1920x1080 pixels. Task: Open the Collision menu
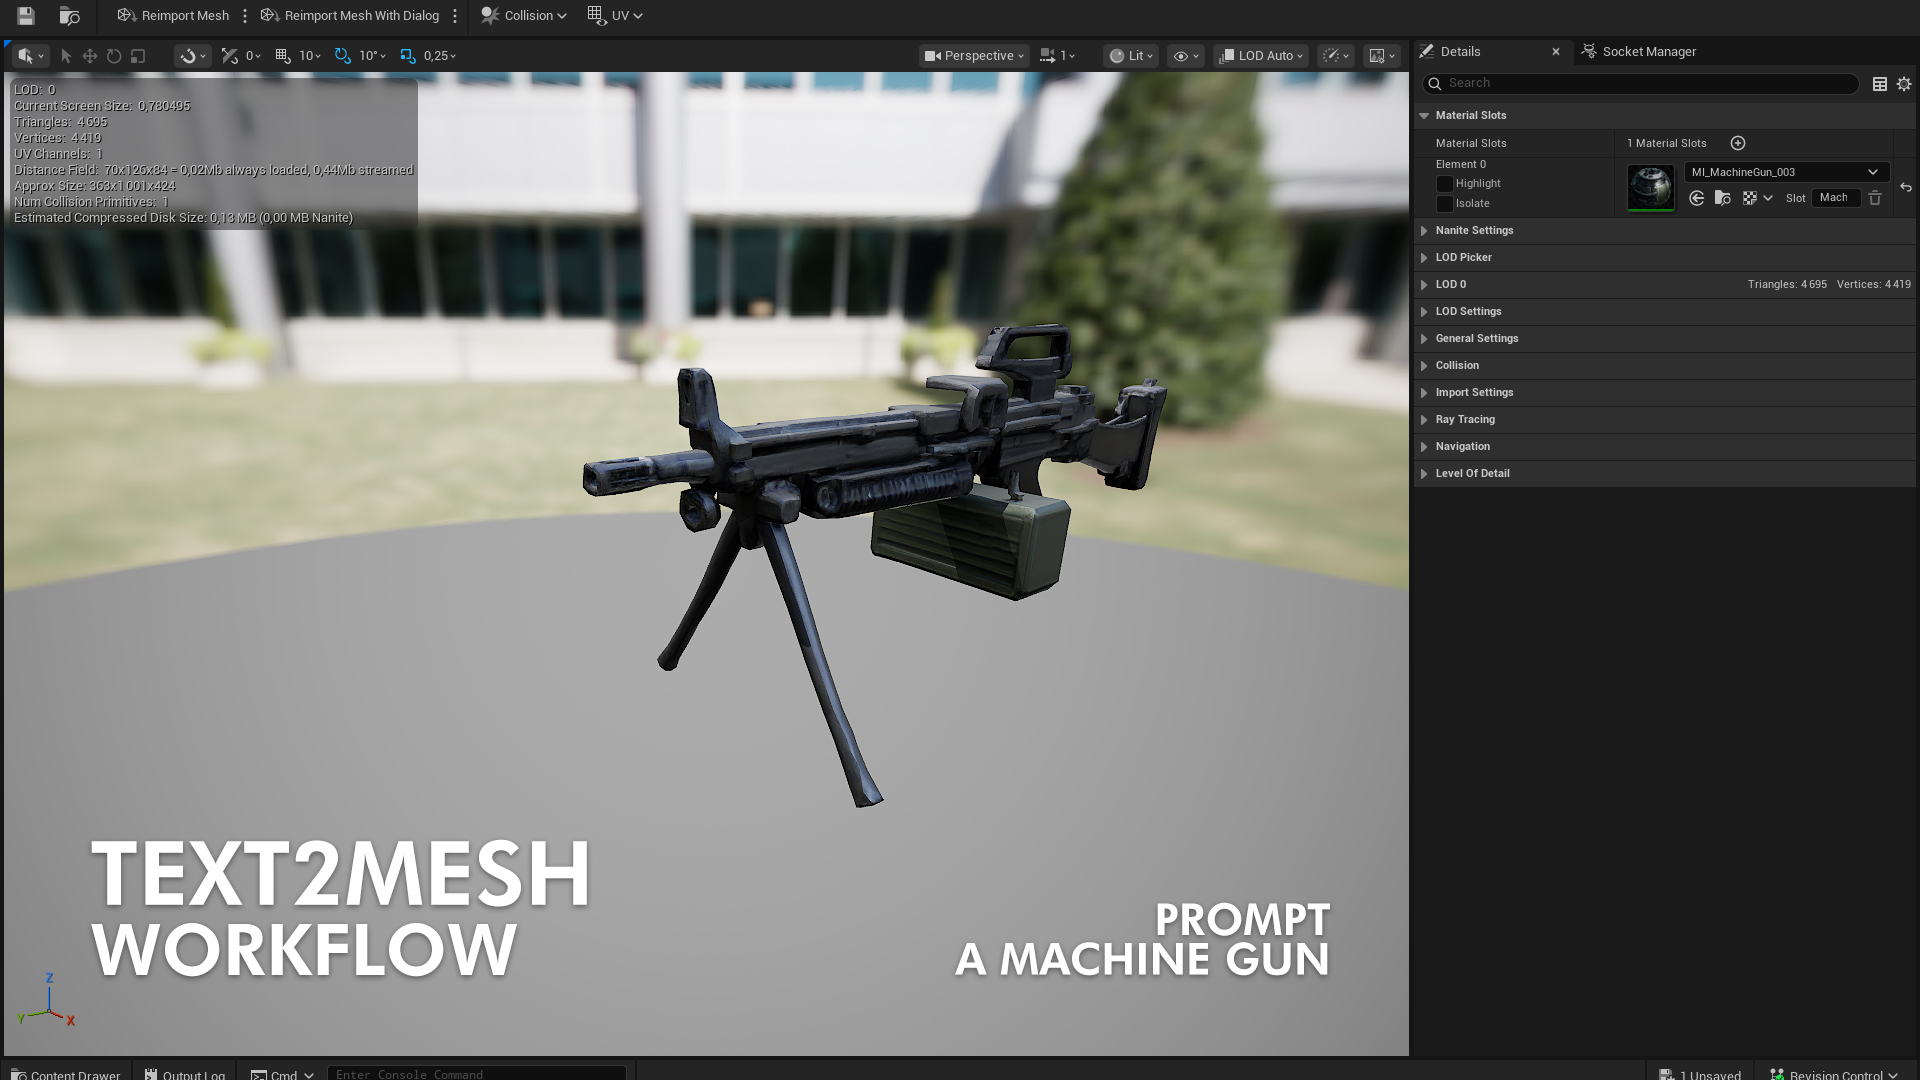coord(523,16)
